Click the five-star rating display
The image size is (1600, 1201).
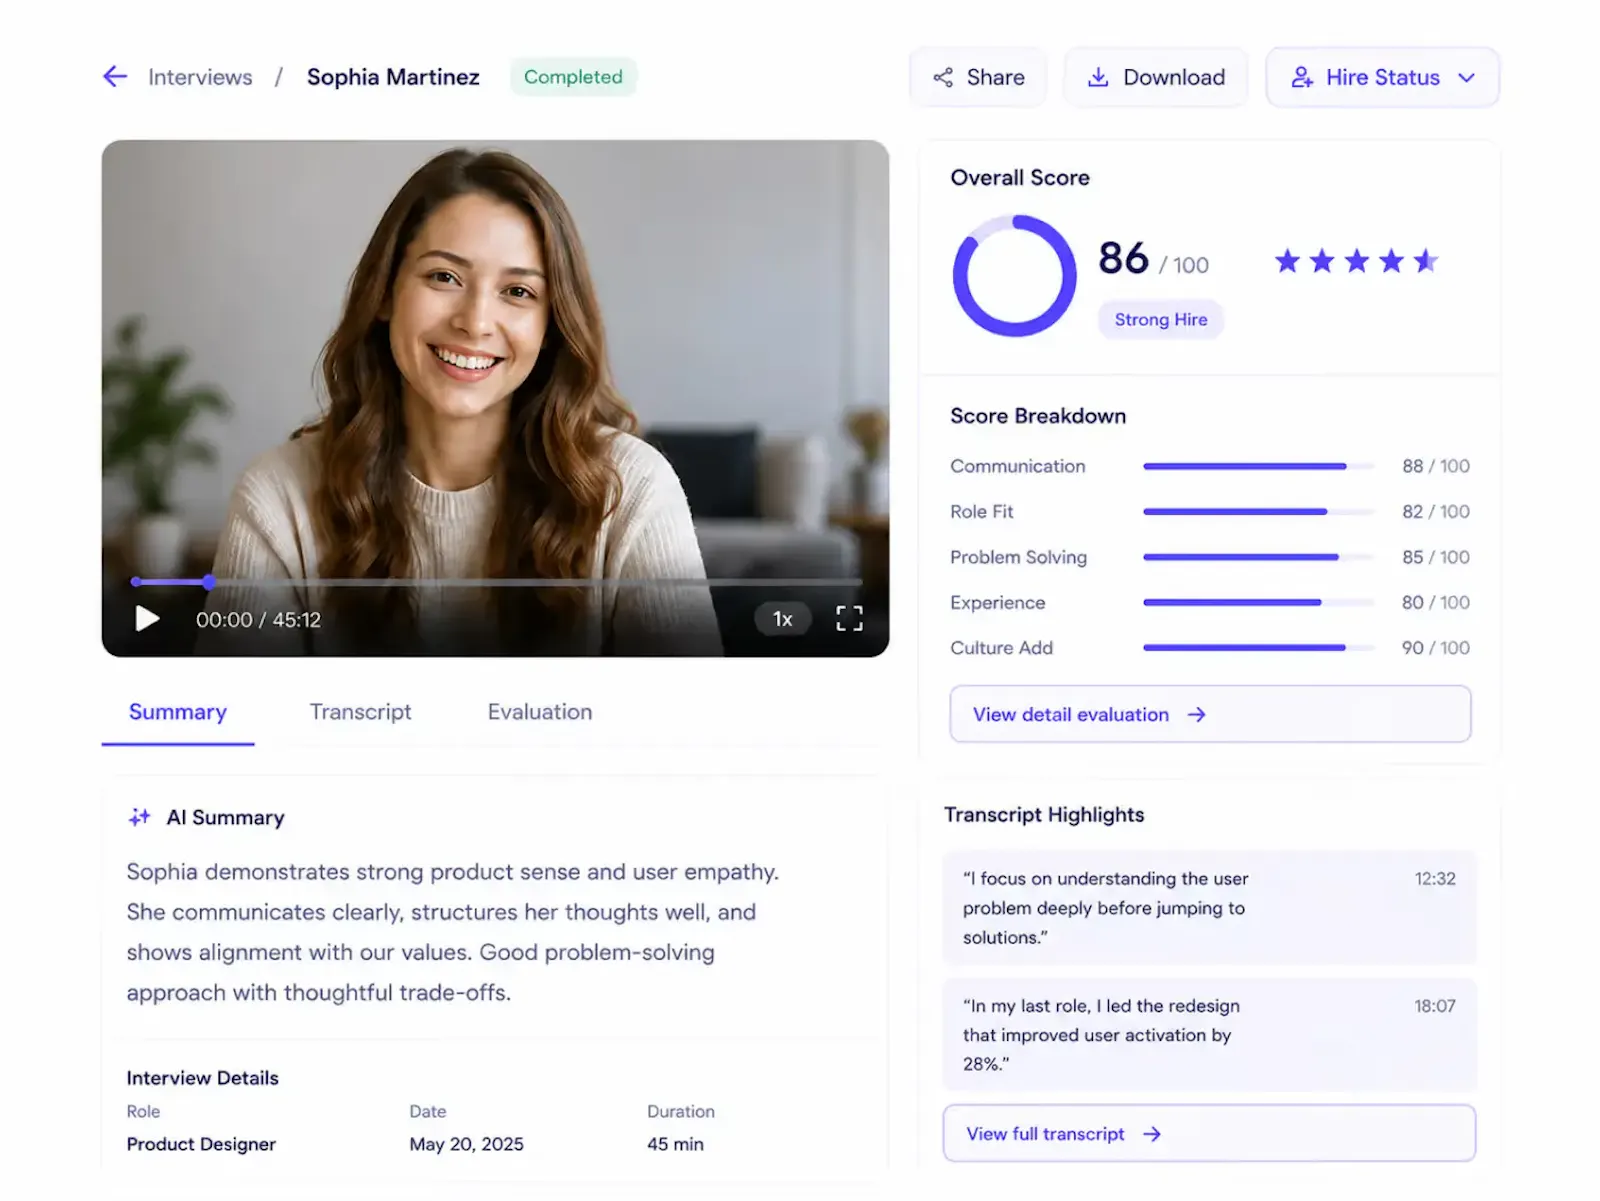tap(1356, 261)
